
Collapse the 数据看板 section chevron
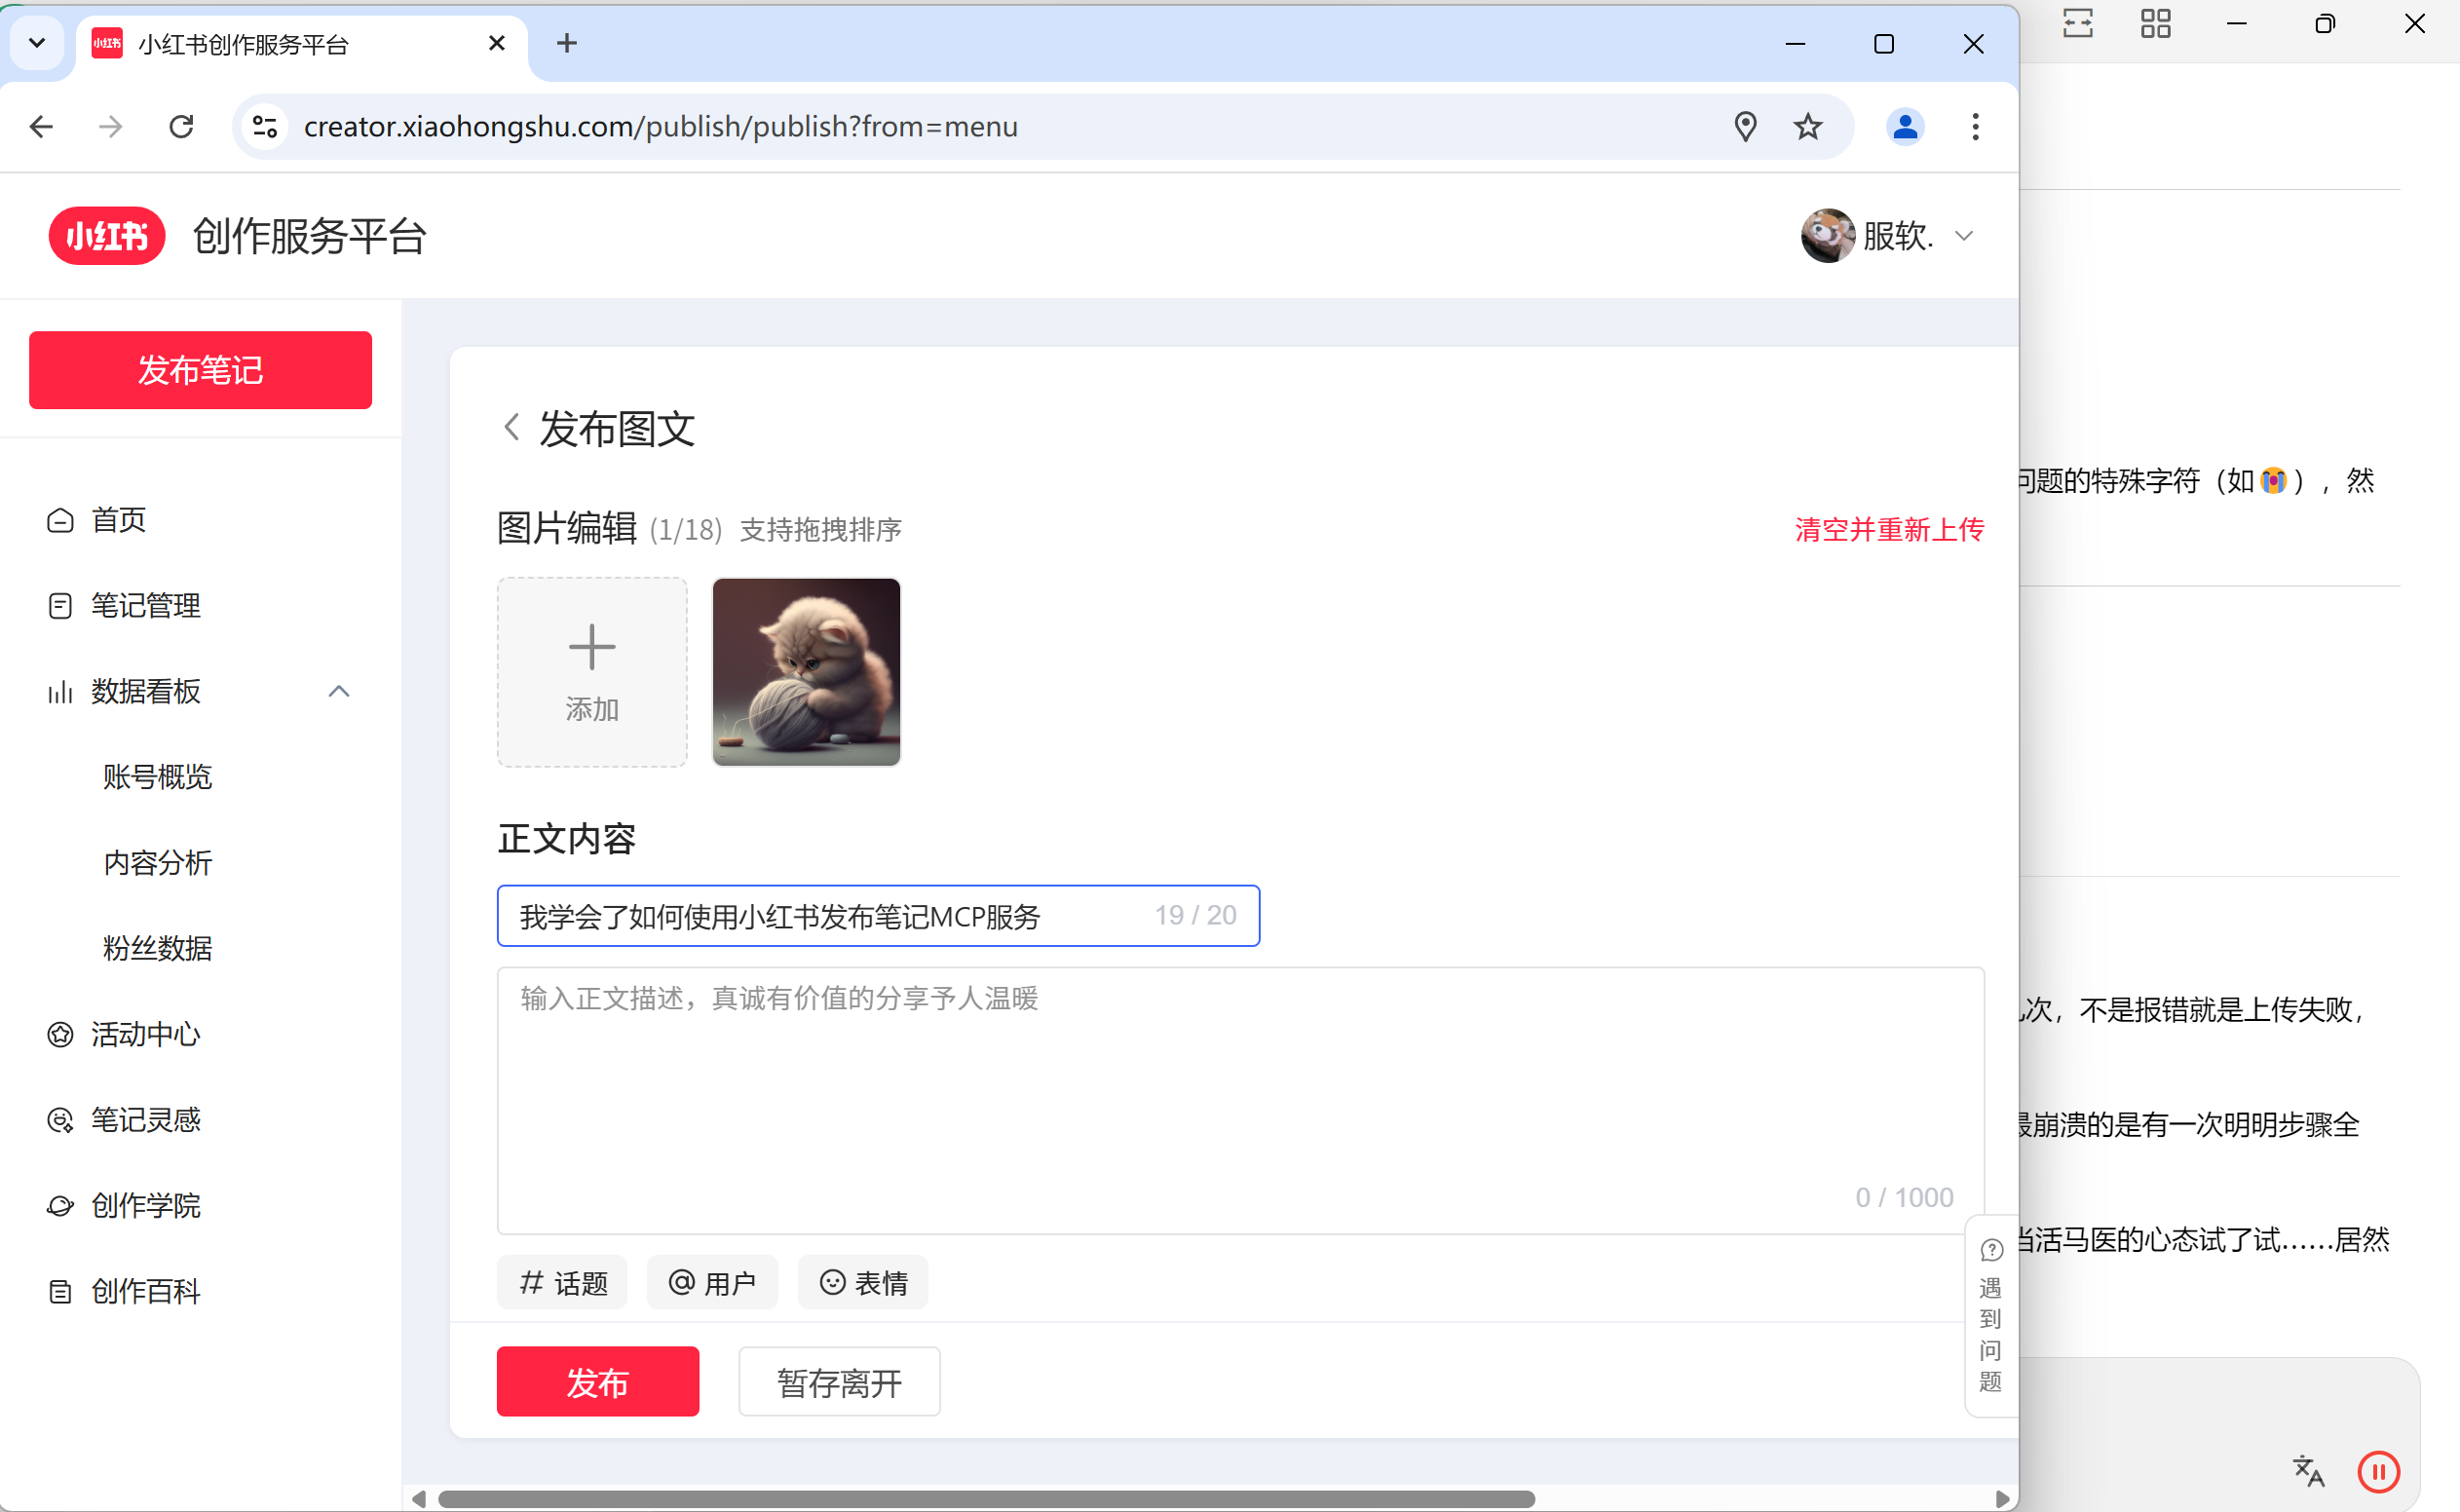[339, 692]
